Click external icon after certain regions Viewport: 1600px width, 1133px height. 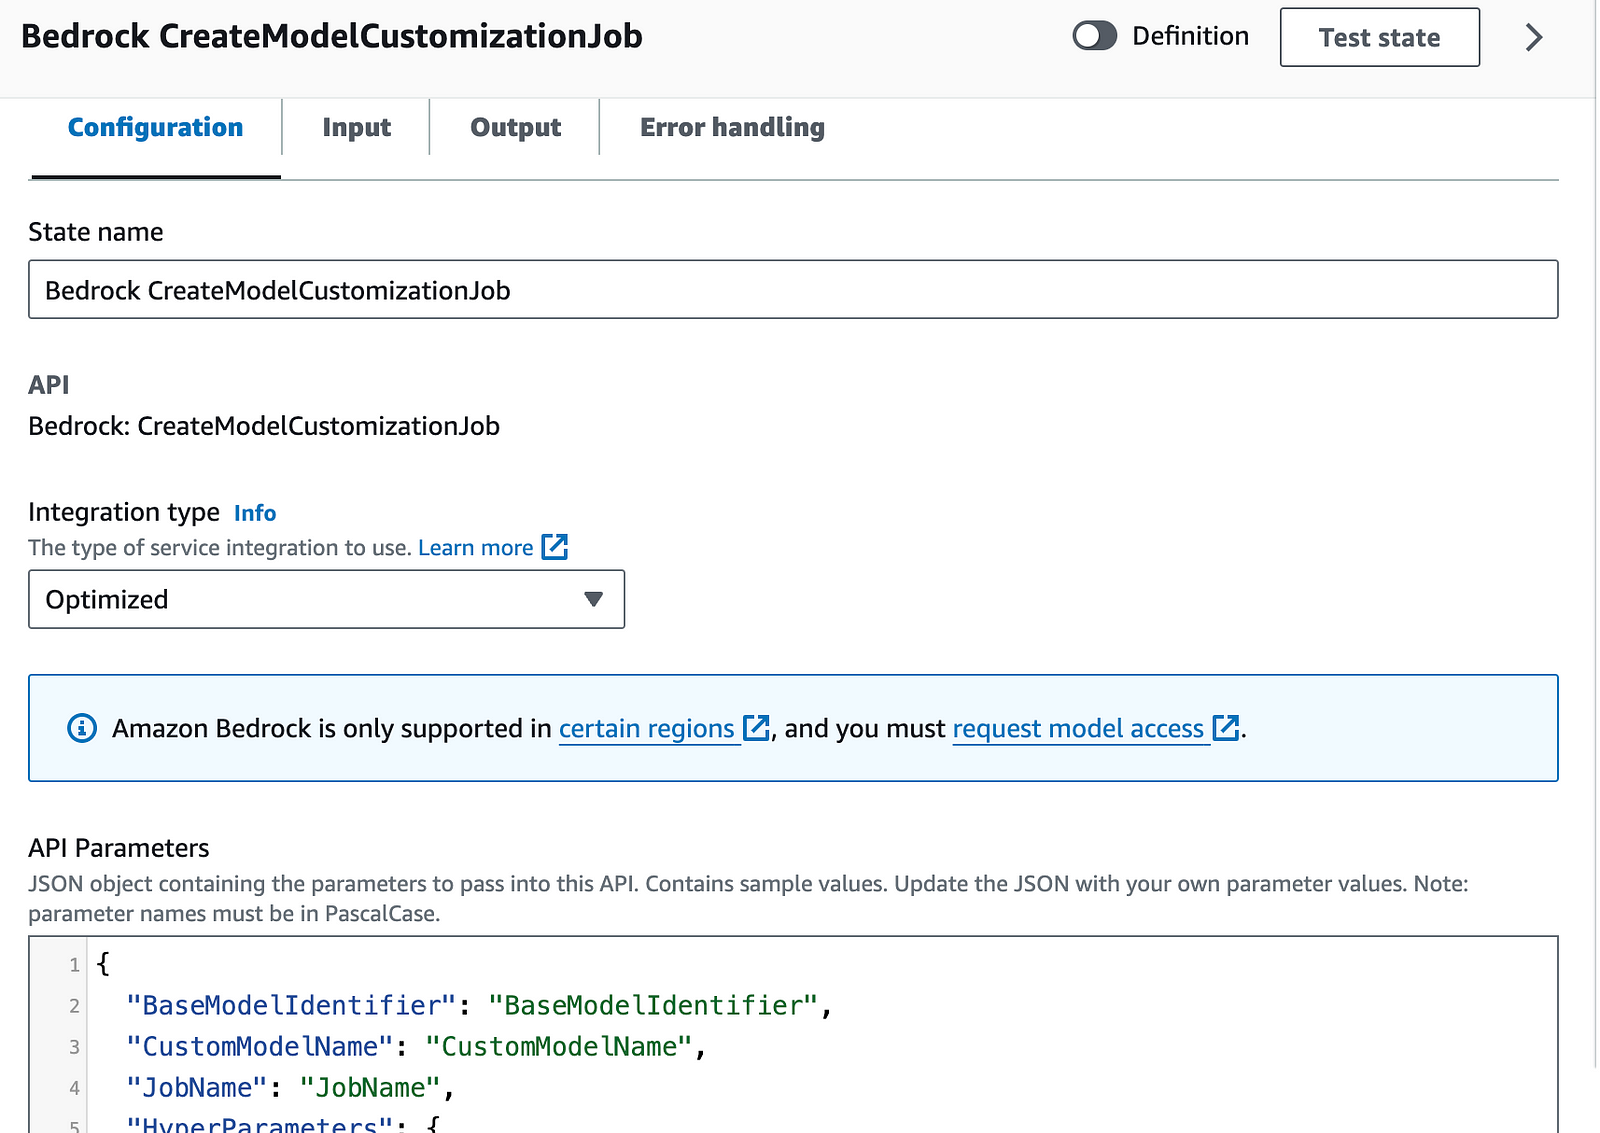pos(756,728)
